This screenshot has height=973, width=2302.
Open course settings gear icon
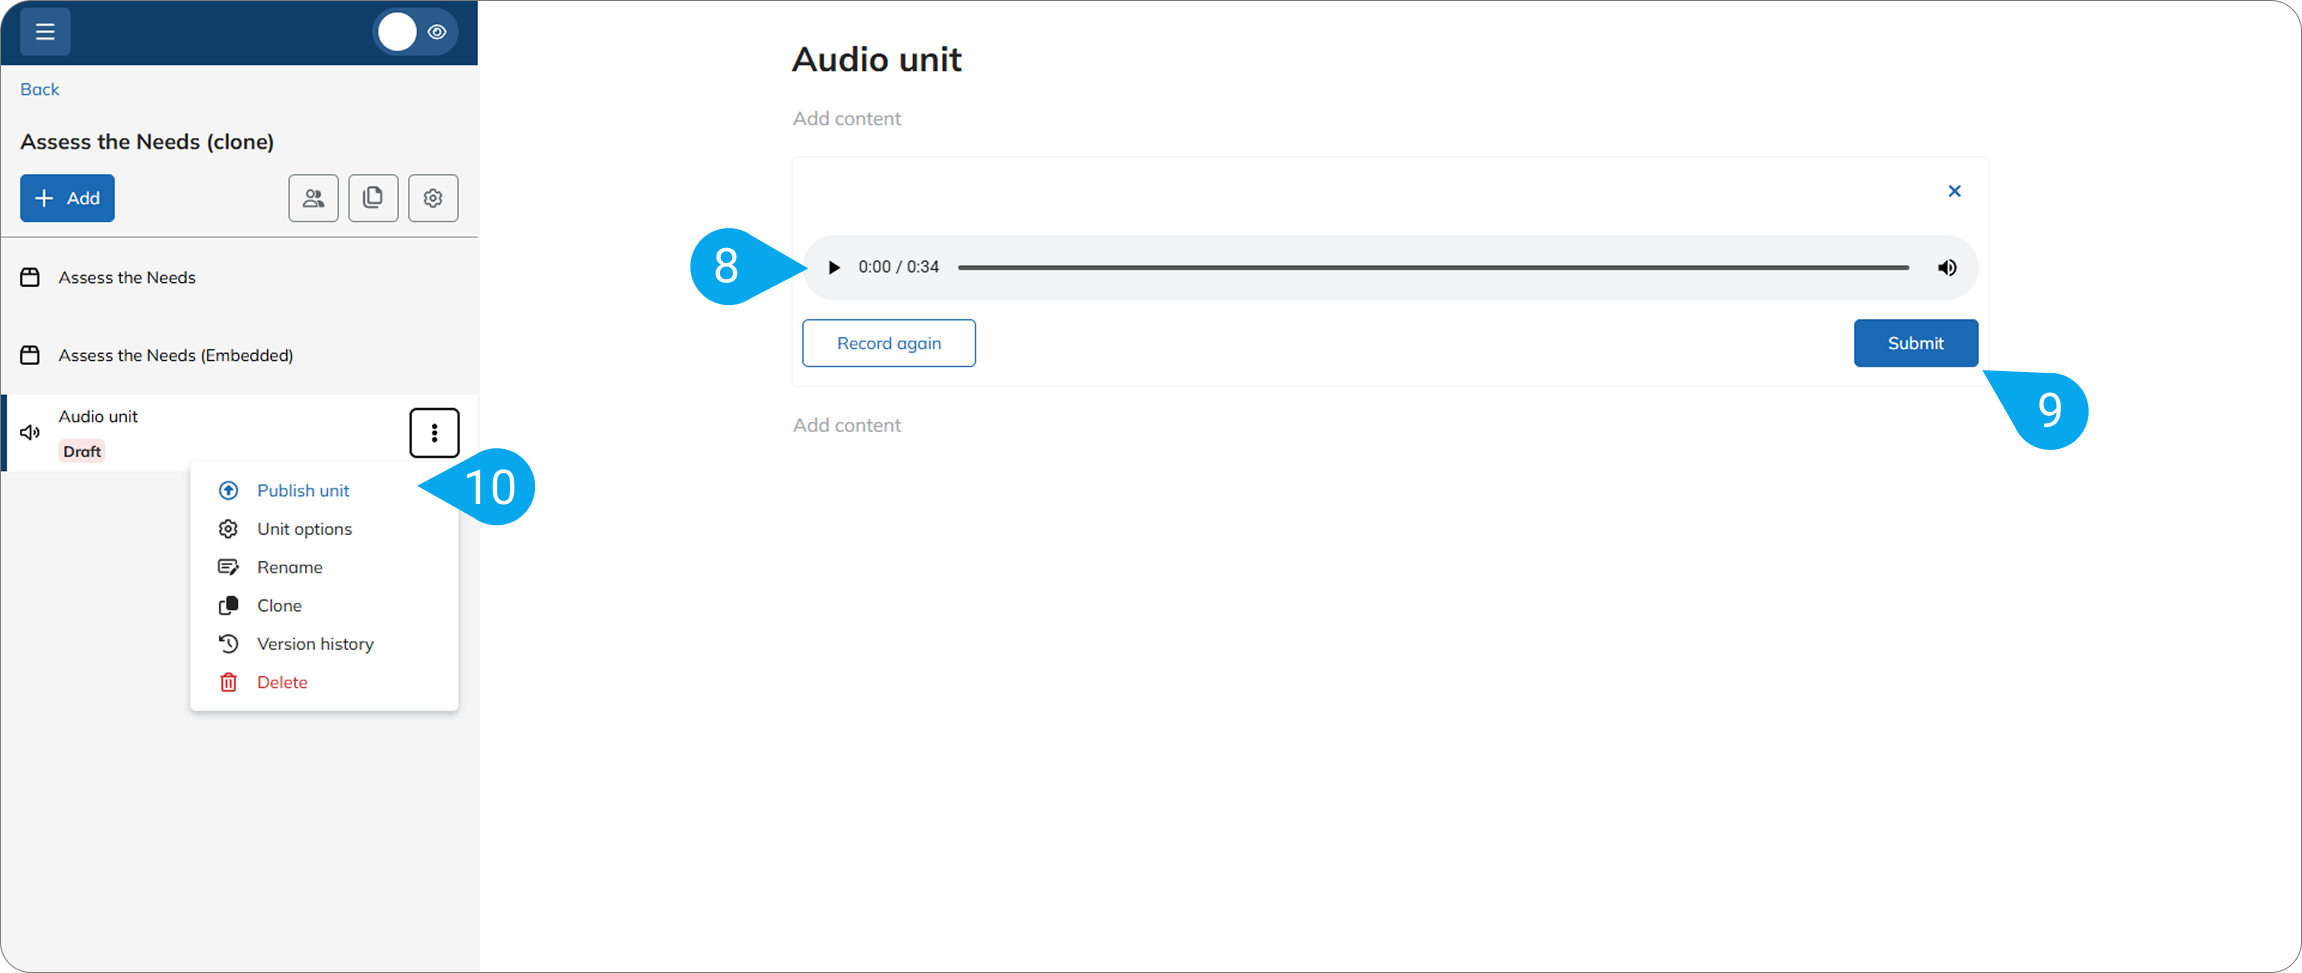point(433,198)
